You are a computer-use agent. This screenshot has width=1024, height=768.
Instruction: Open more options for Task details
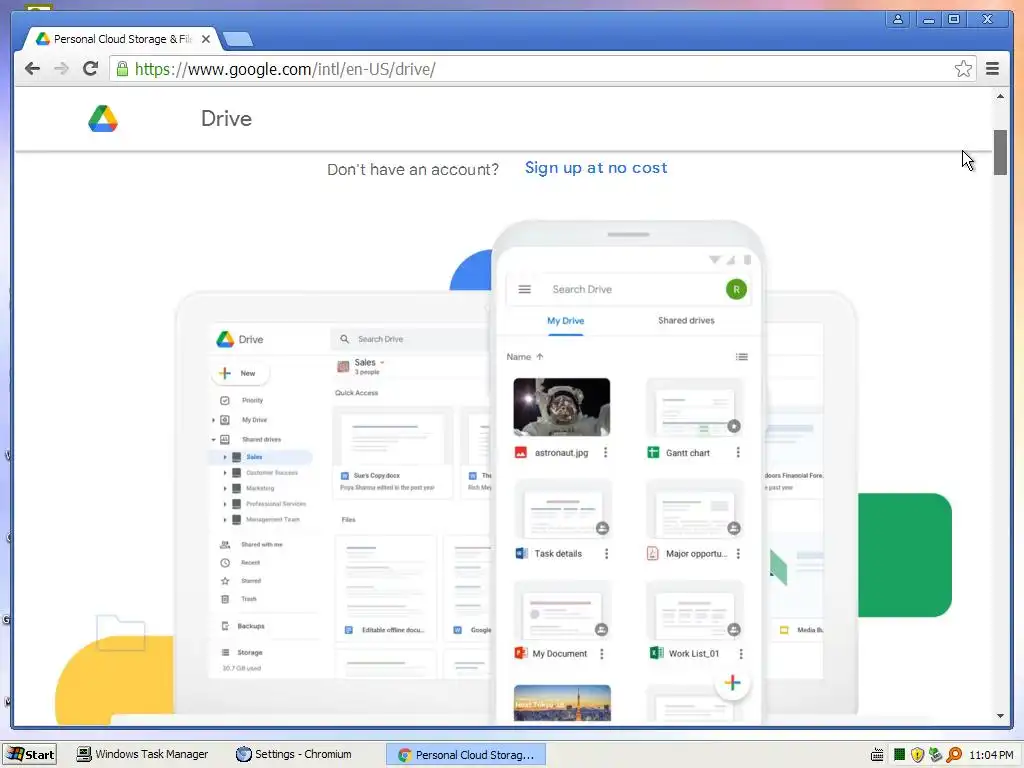(x=606, y=554)
